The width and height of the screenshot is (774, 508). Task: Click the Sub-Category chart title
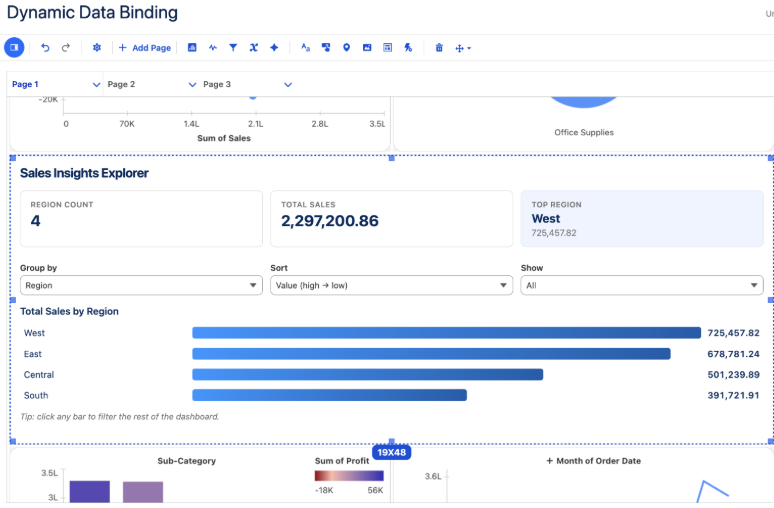coord(187,461)
